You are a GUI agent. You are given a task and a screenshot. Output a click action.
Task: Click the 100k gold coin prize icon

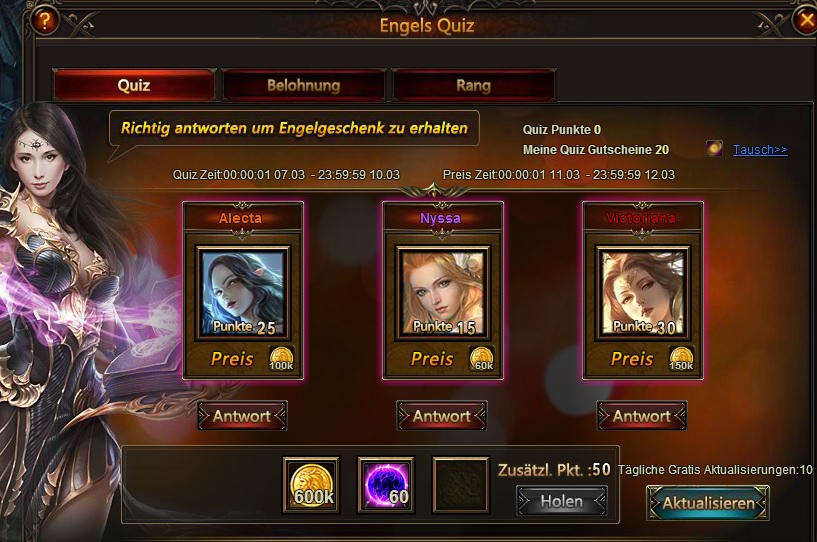coord(281,359)
